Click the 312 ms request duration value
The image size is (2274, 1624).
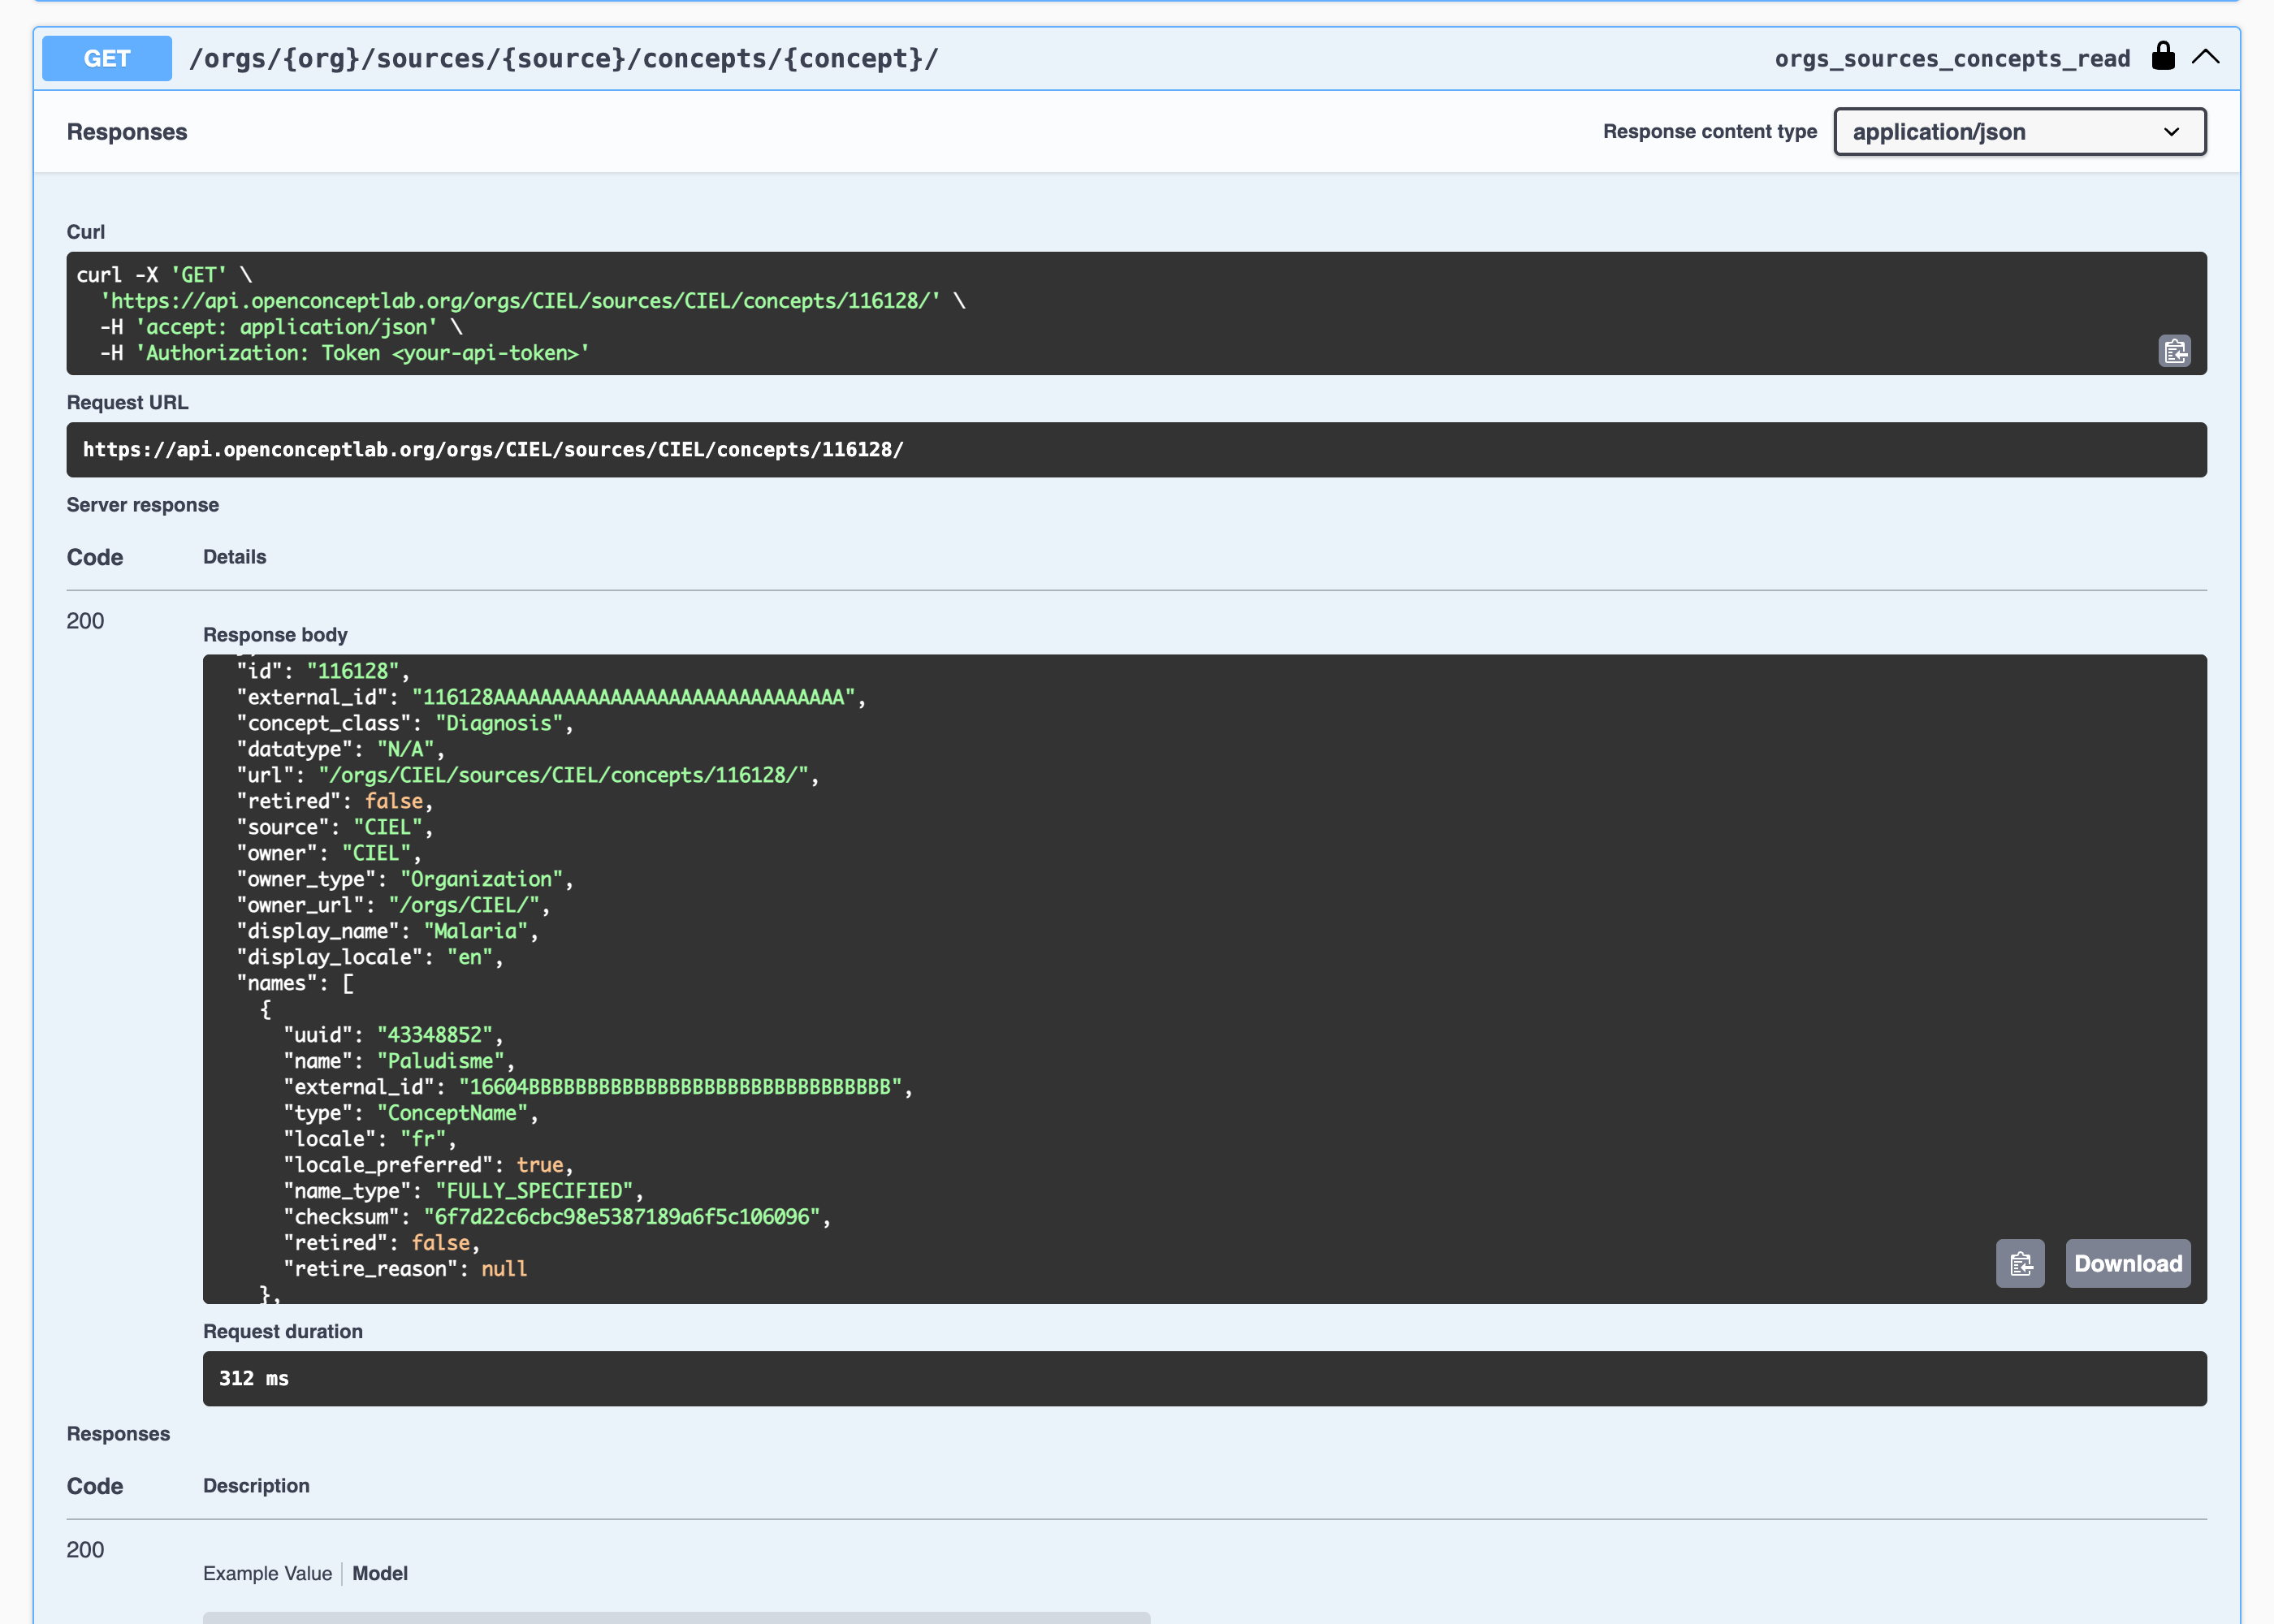point(254,1378)
